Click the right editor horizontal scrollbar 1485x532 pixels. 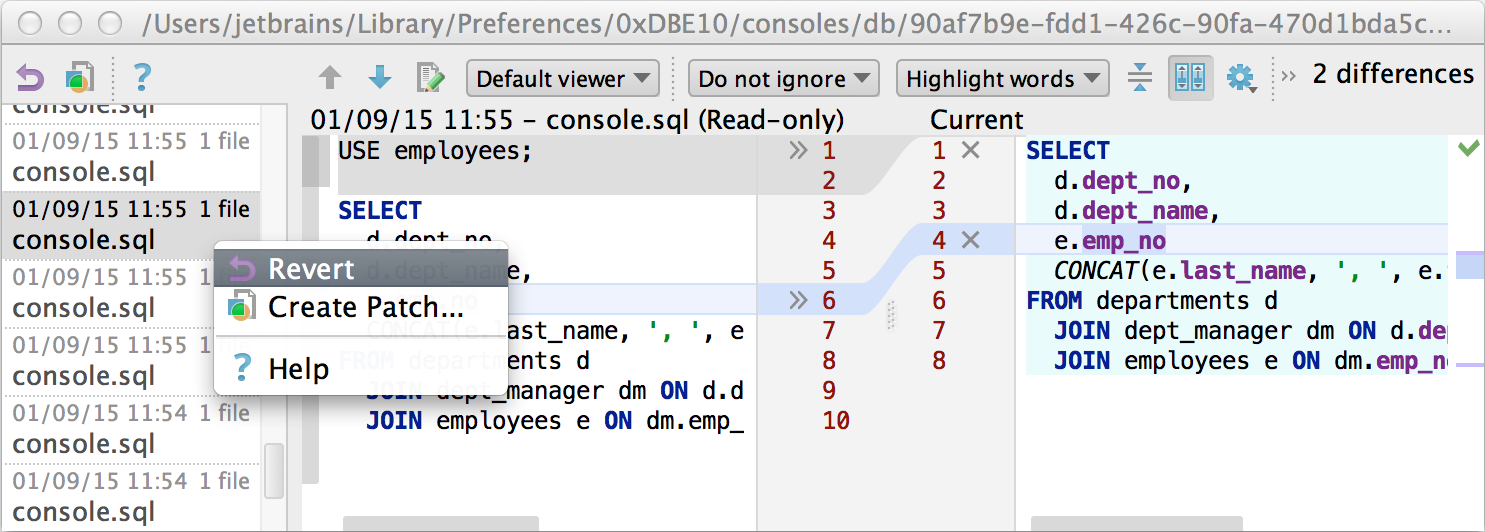pyautogui.click(x=1137, y=523)
